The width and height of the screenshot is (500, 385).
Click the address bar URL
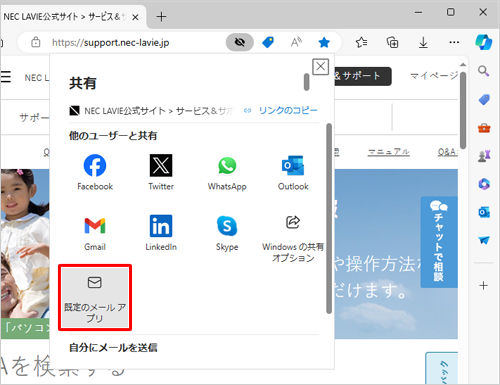click(x=110, y=43)
